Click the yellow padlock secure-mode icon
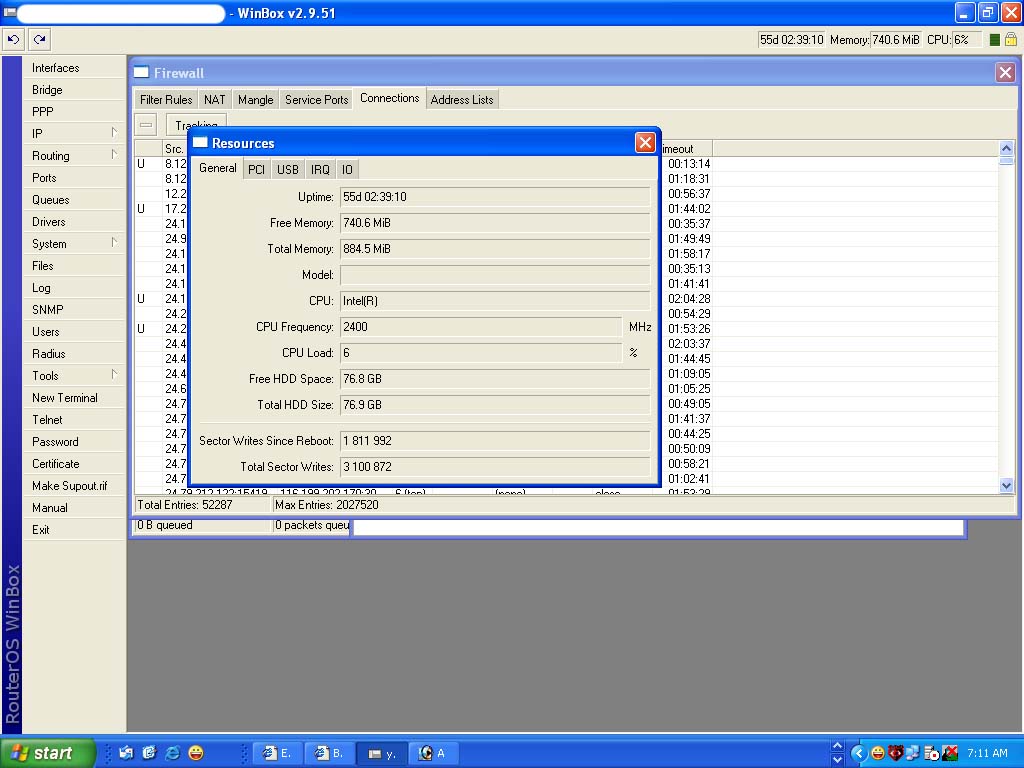 [1010, 39]
